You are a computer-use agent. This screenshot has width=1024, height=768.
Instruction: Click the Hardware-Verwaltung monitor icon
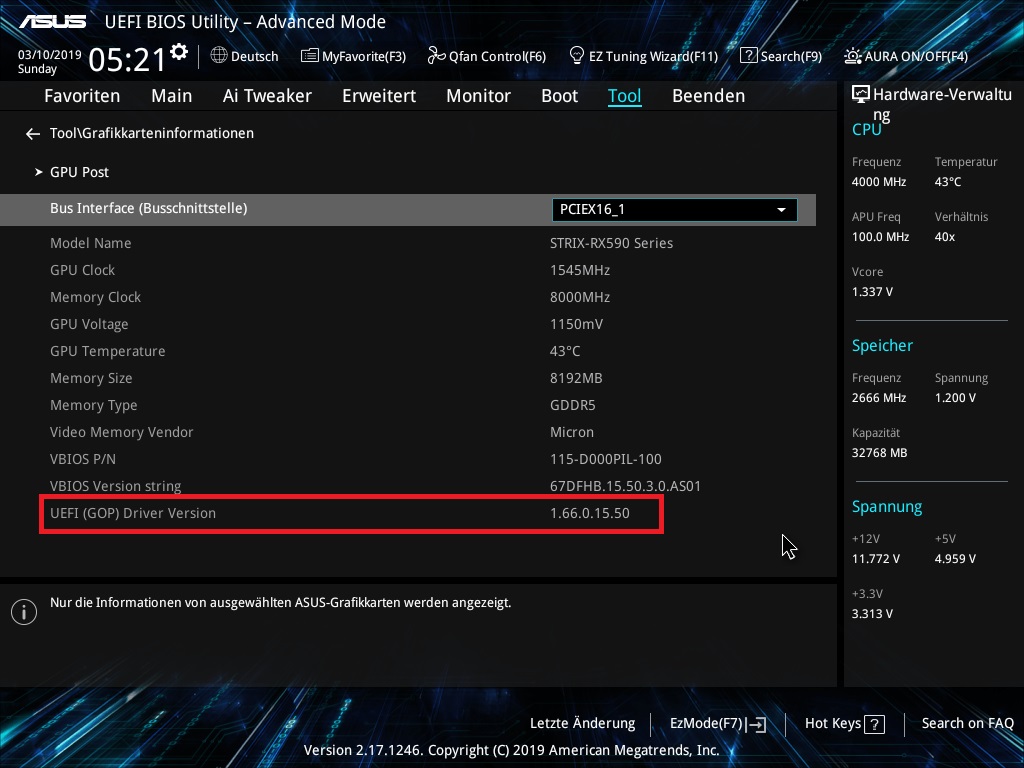click(x=861, y=94)
